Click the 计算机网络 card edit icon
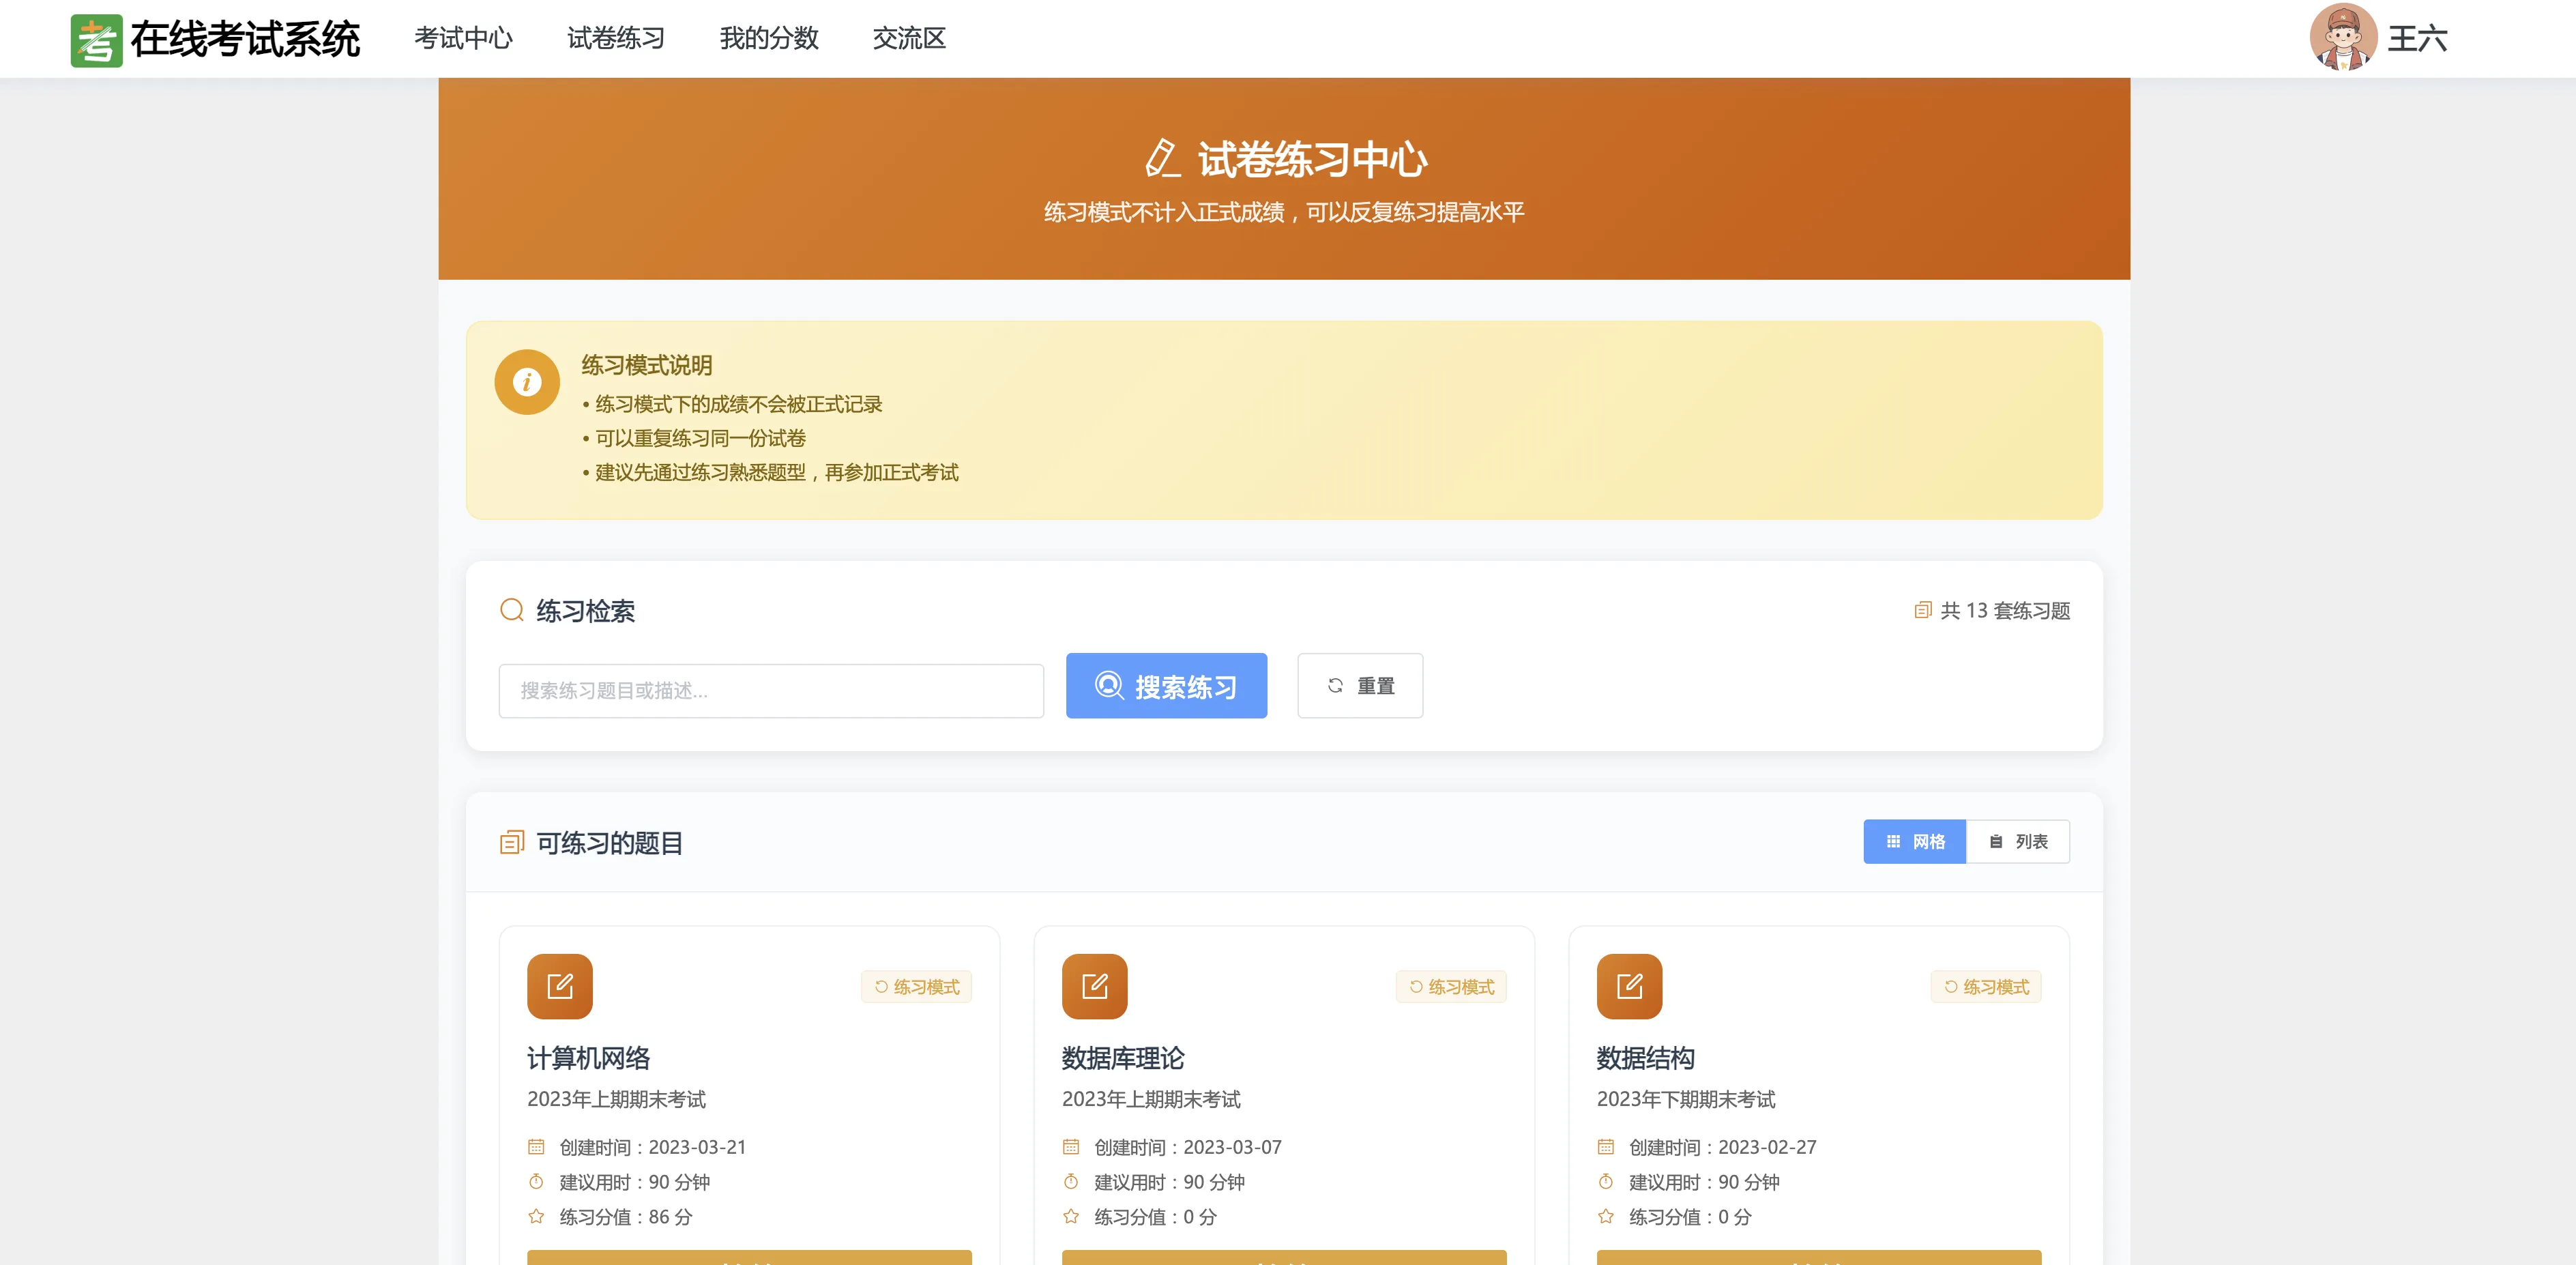2576x1265 pixels. click(x=559, y=986)
